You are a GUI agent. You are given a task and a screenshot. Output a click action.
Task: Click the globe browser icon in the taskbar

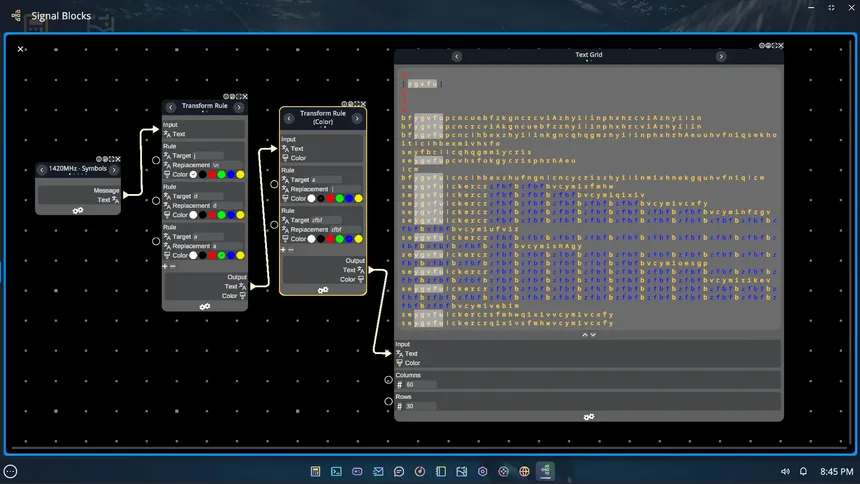coord(524,471)
